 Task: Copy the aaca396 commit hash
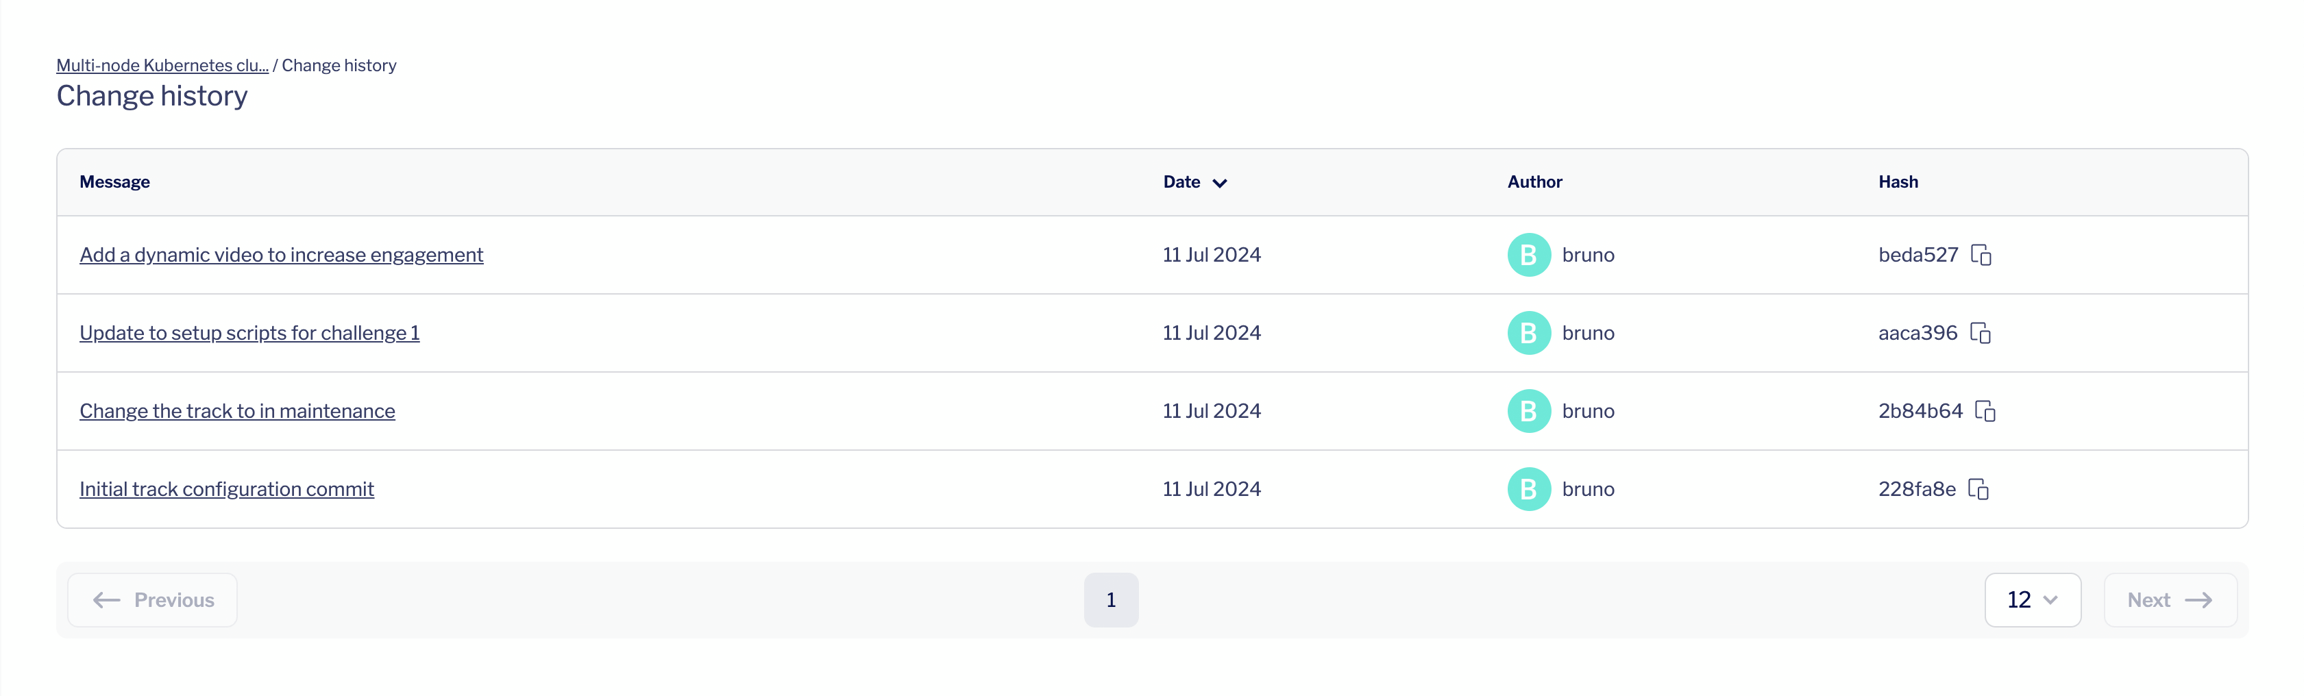coord(1980,333)
